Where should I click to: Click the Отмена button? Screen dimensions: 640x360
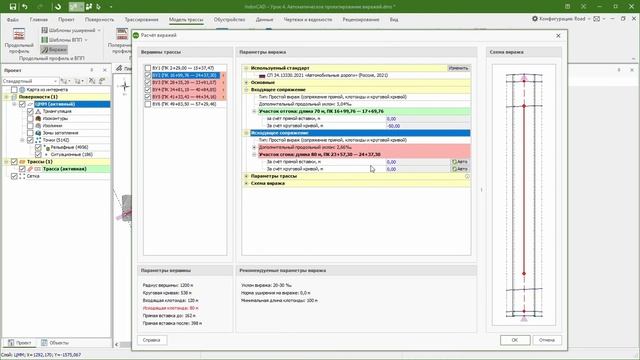(x=547, y=340)
